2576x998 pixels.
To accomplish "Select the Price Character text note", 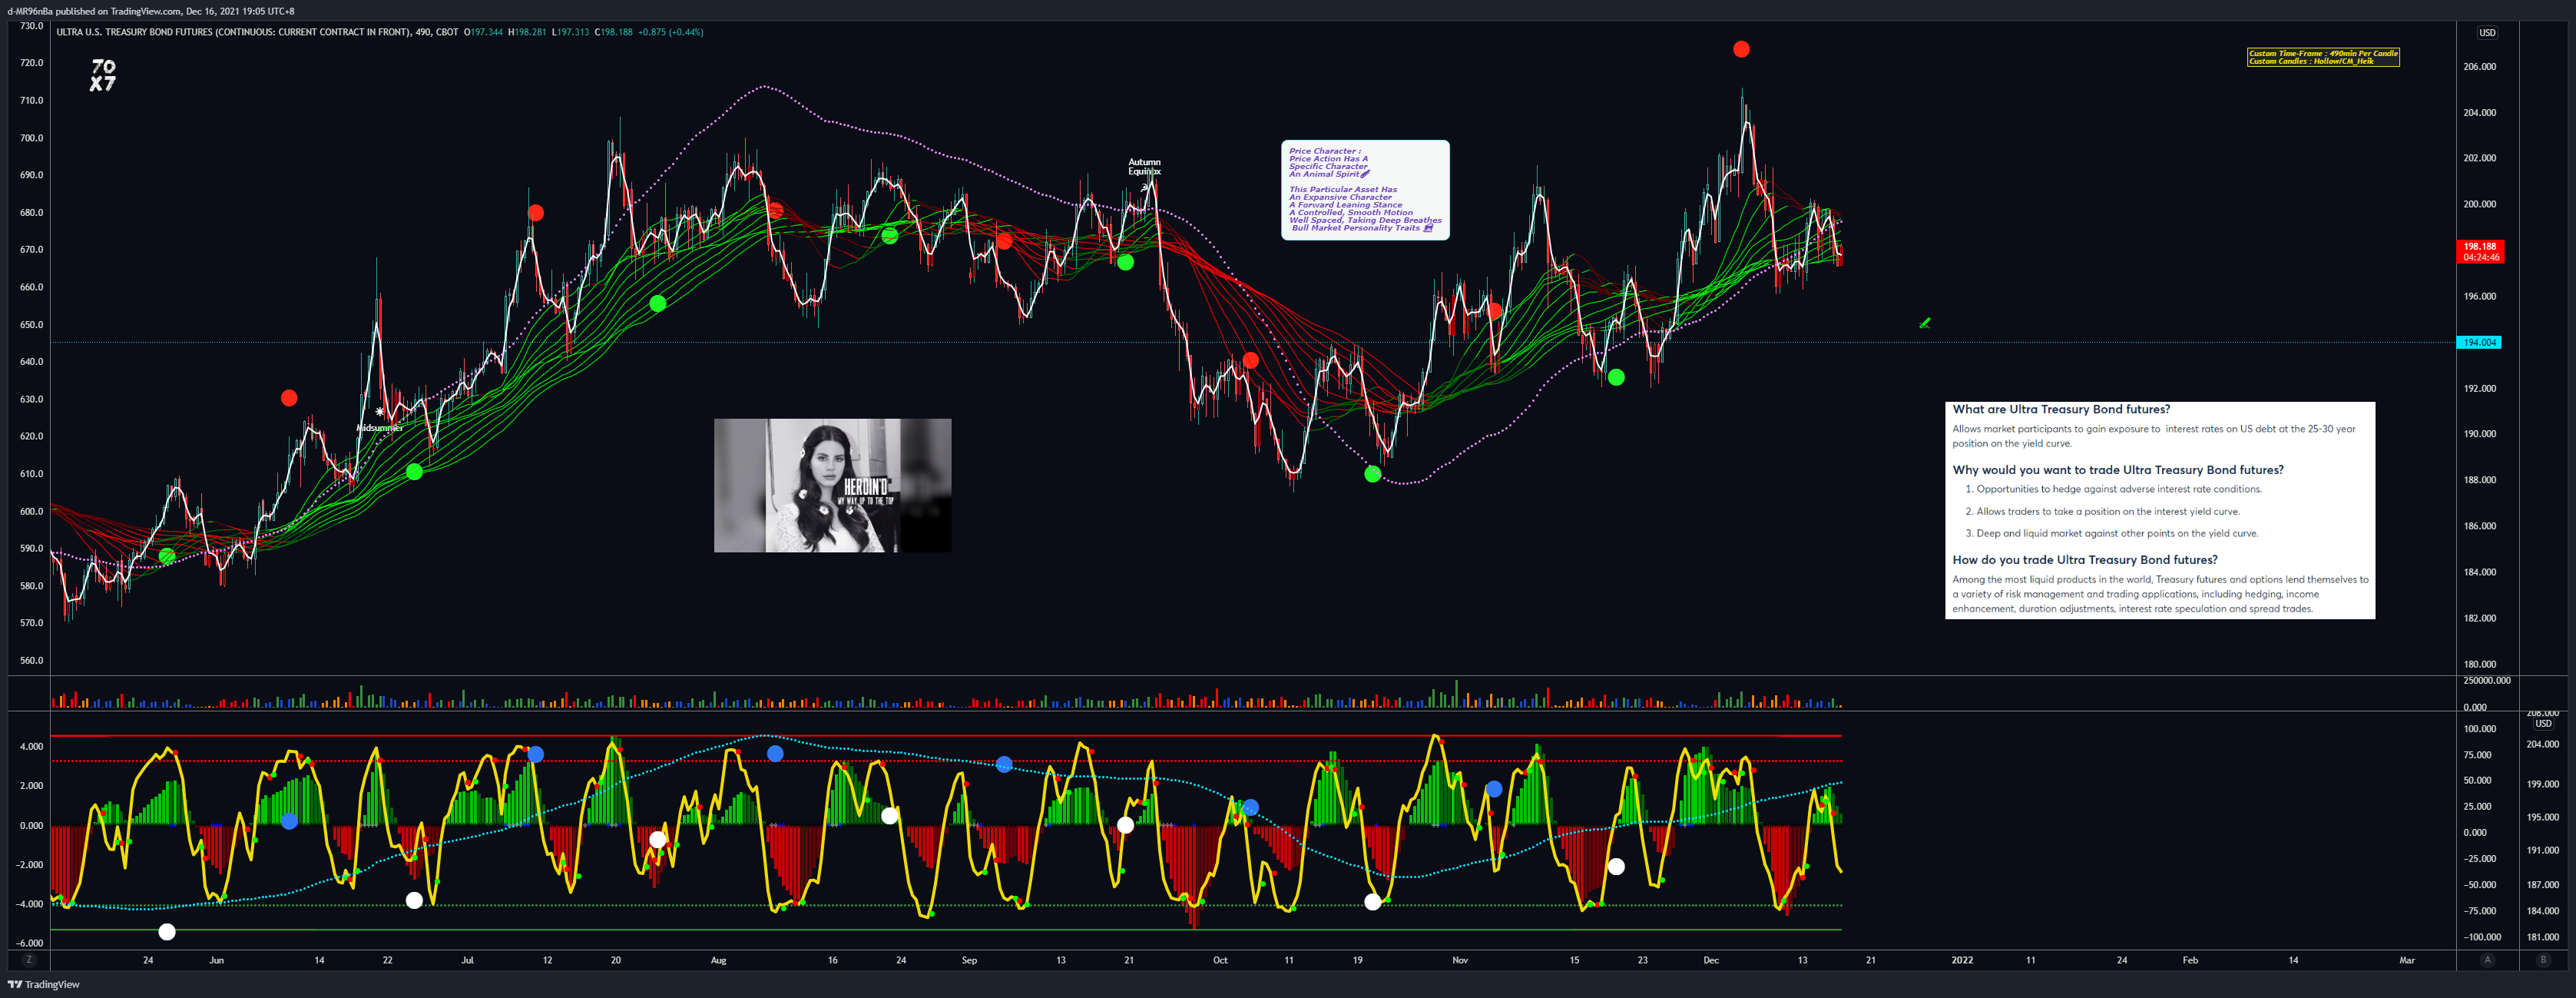I will pyautogui.click(x=1365, y=190).
